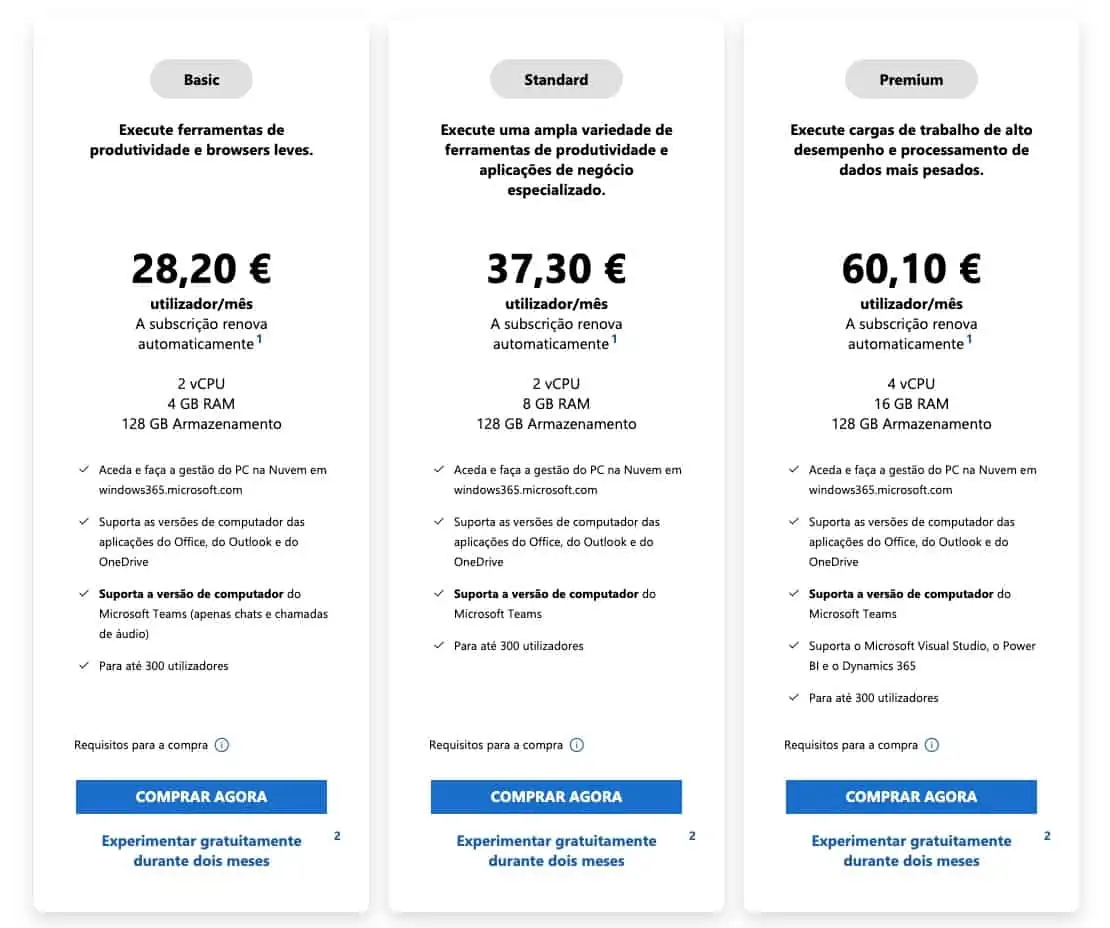Click footnote 1 next to Basic renewal text

coord(259,340)
